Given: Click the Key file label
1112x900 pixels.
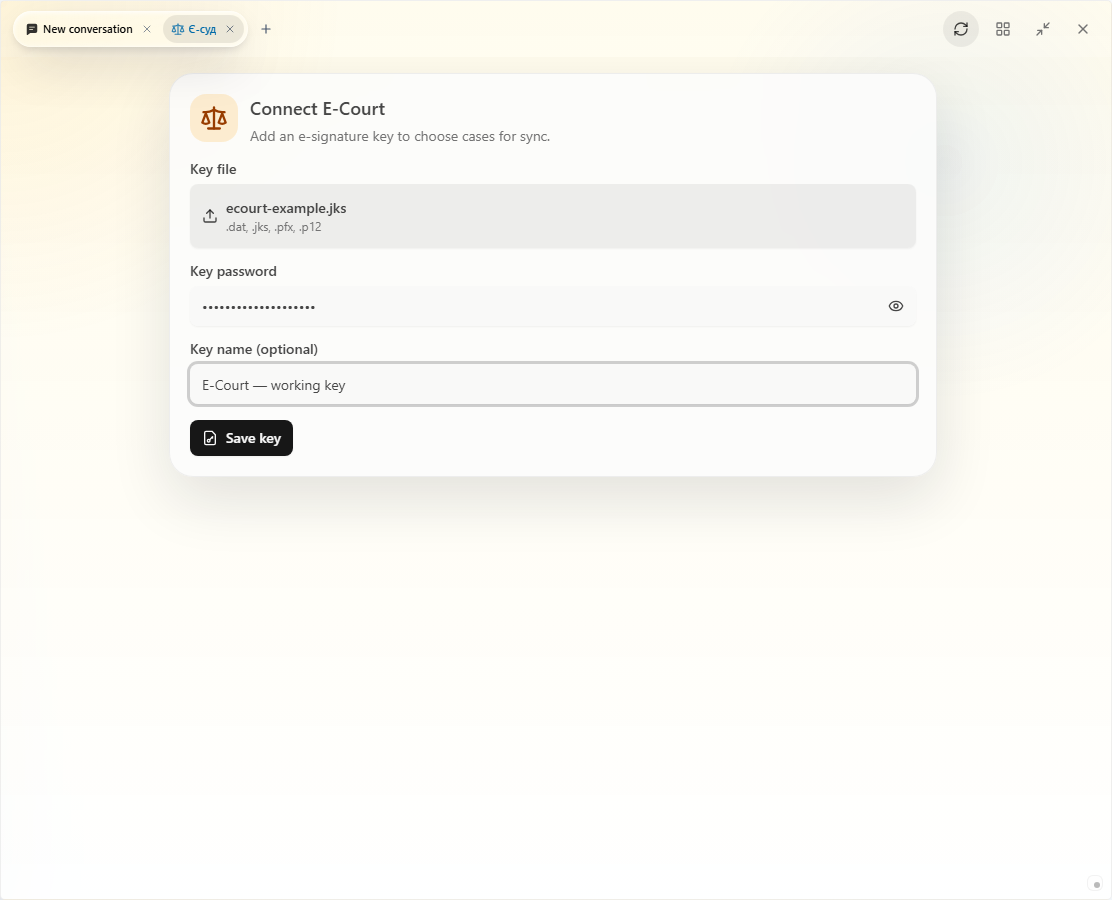Looking at the screenshot, I should (x=213, y=170).
